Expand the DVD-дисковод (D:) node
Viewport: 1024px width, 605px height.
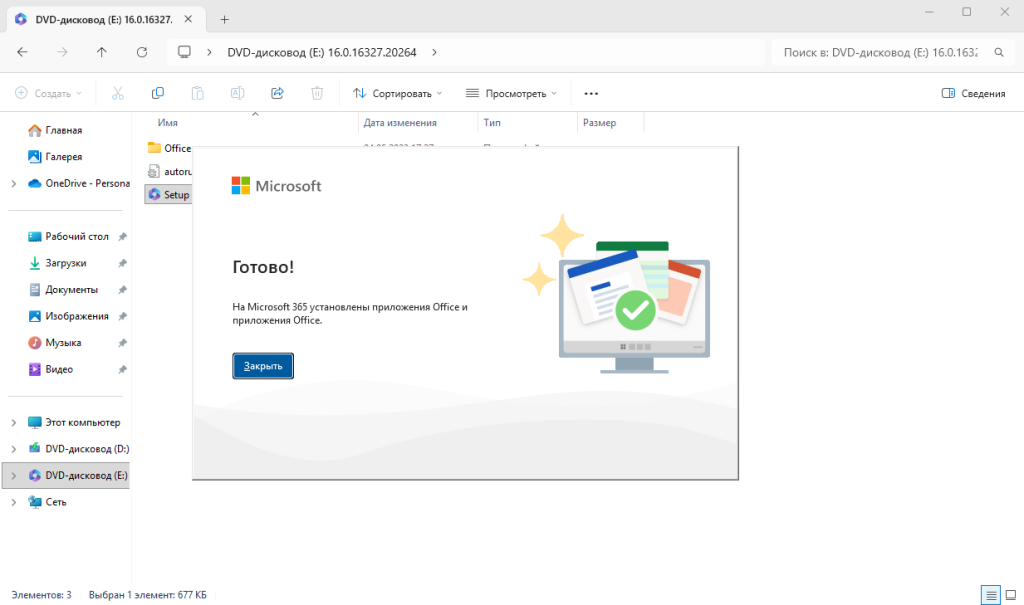[14, 449]
